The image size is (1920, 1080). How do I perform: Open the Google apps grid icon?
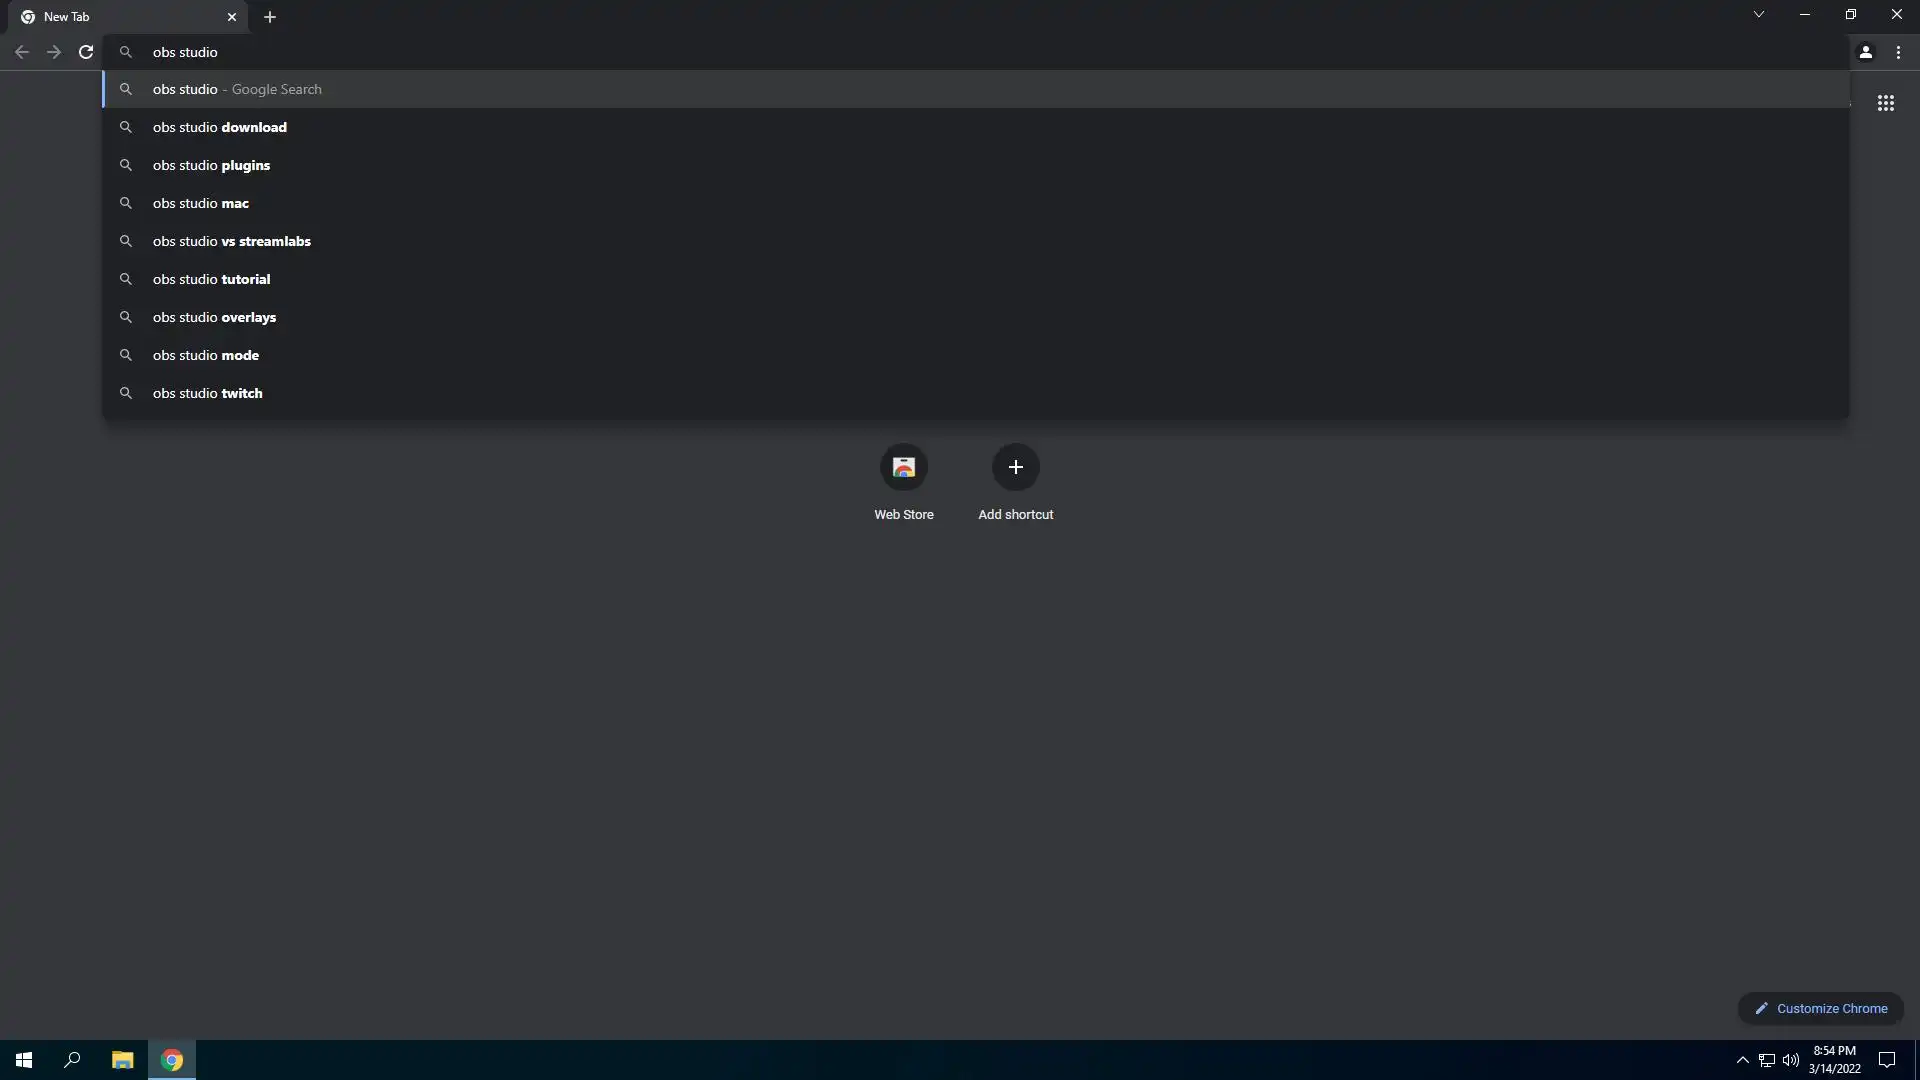pyautogui.click(x=1885, y=103)
